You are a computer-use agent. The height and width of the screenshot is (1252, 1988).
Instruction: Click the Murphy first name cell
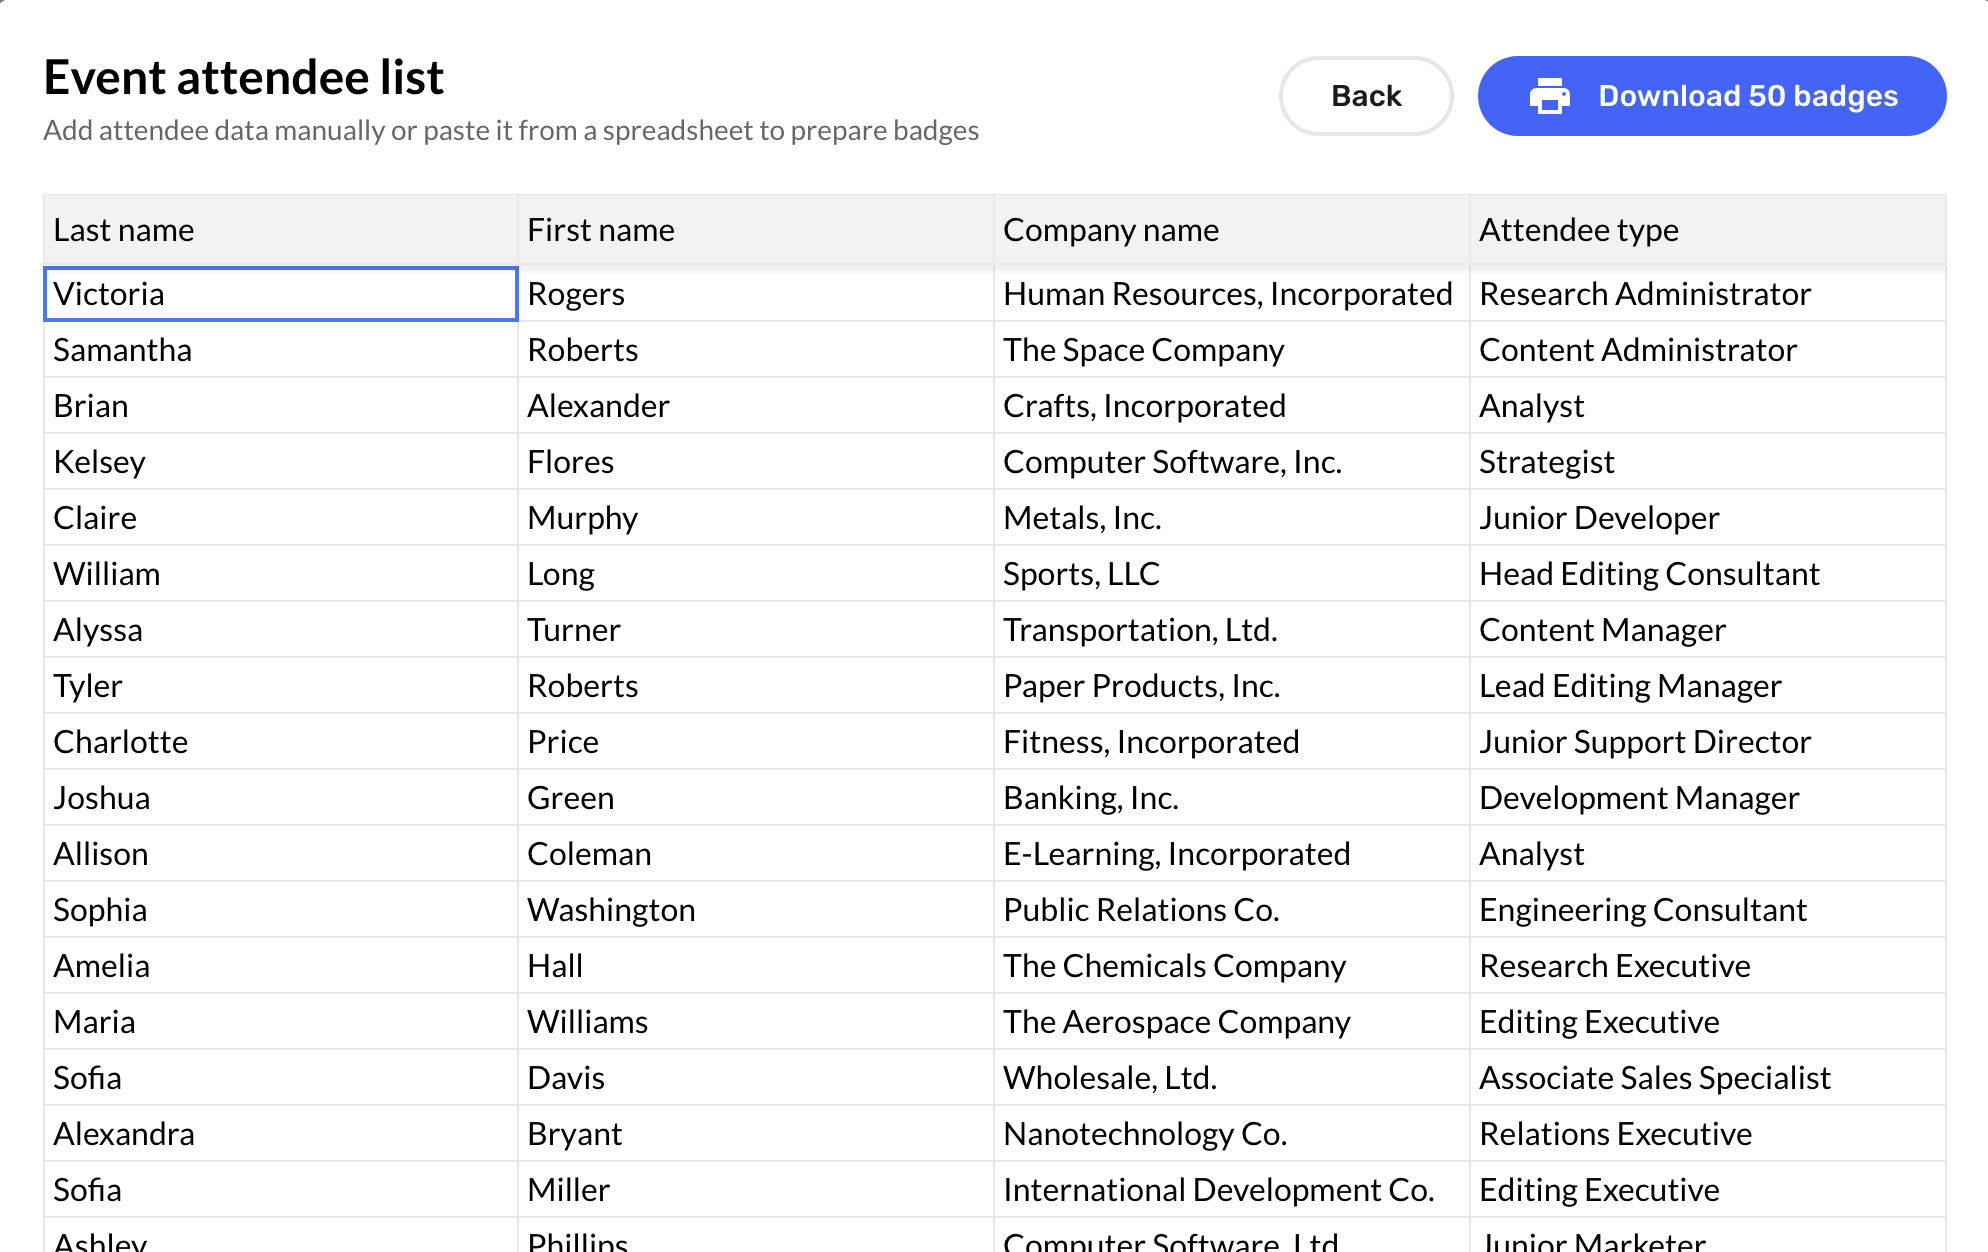tap(755, 518)
